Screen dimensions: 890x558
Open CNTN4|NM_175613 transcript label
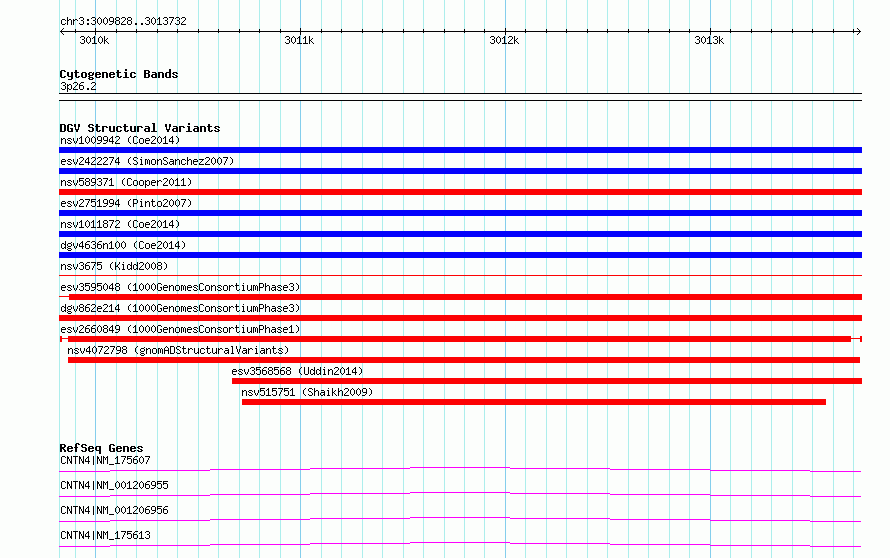(x=105, y=535)
